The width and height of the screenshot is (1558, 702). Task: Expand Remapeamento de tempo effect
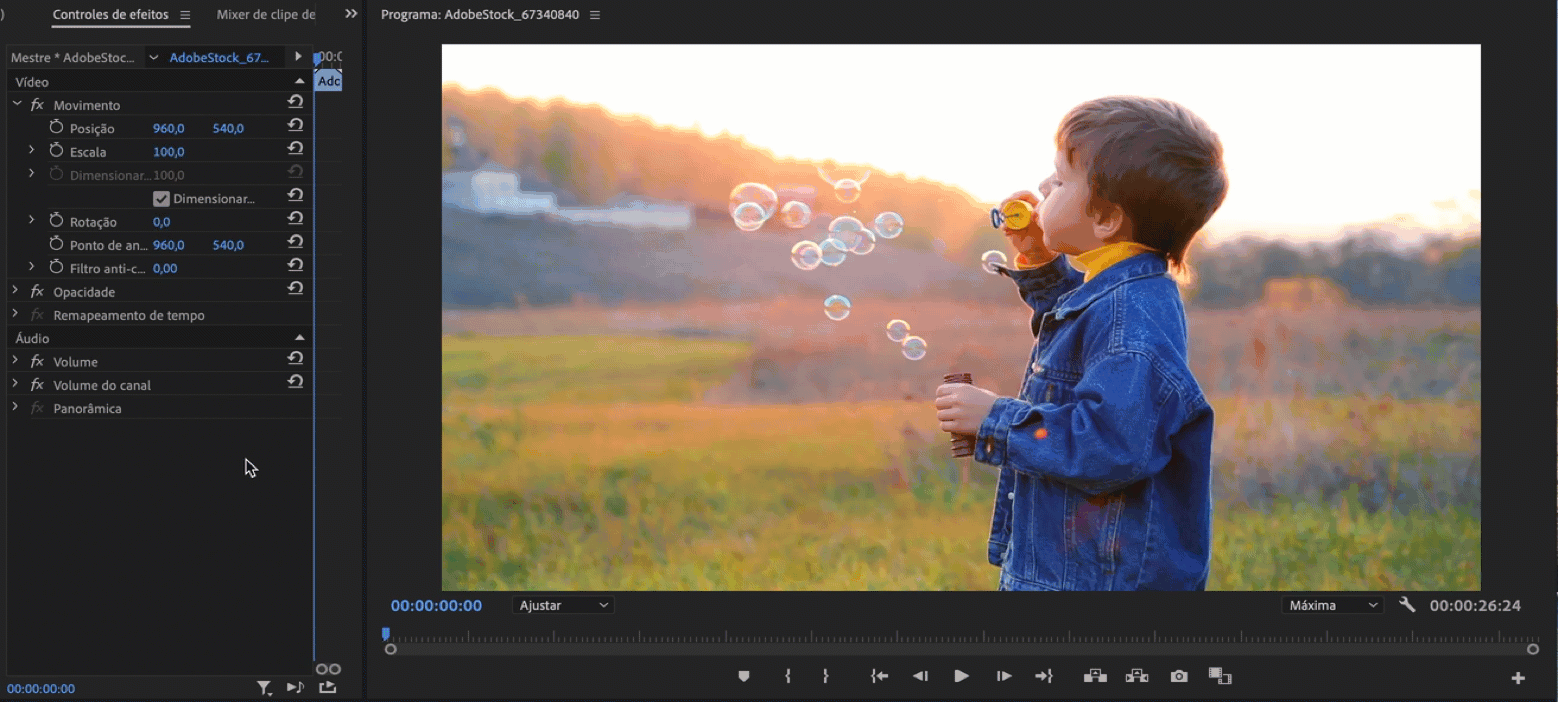click(x=15, y=314)
